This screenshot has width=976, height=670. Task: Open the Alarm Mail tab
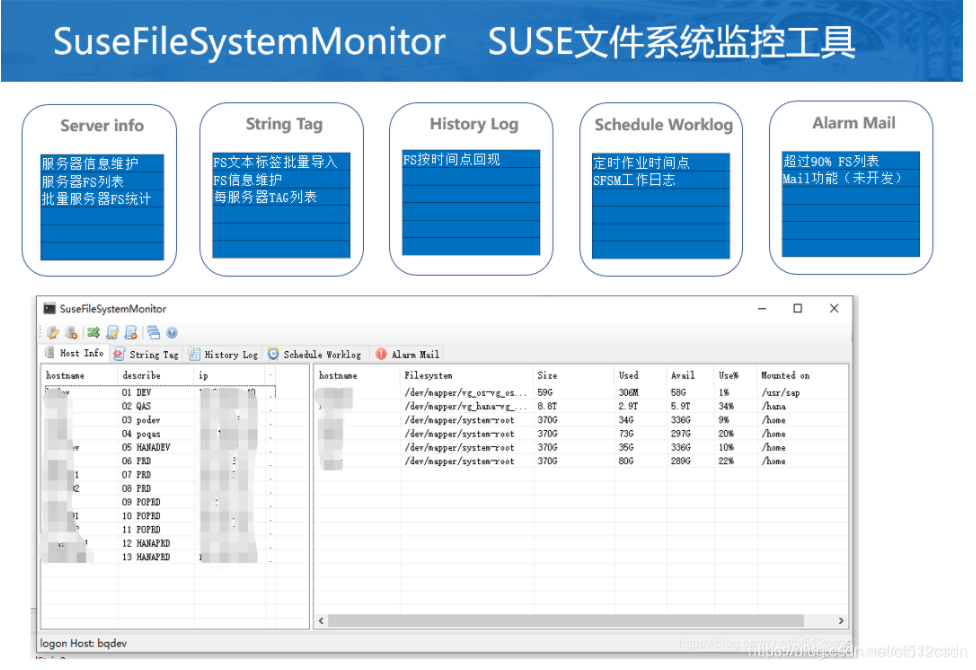[x=408, y=354]
